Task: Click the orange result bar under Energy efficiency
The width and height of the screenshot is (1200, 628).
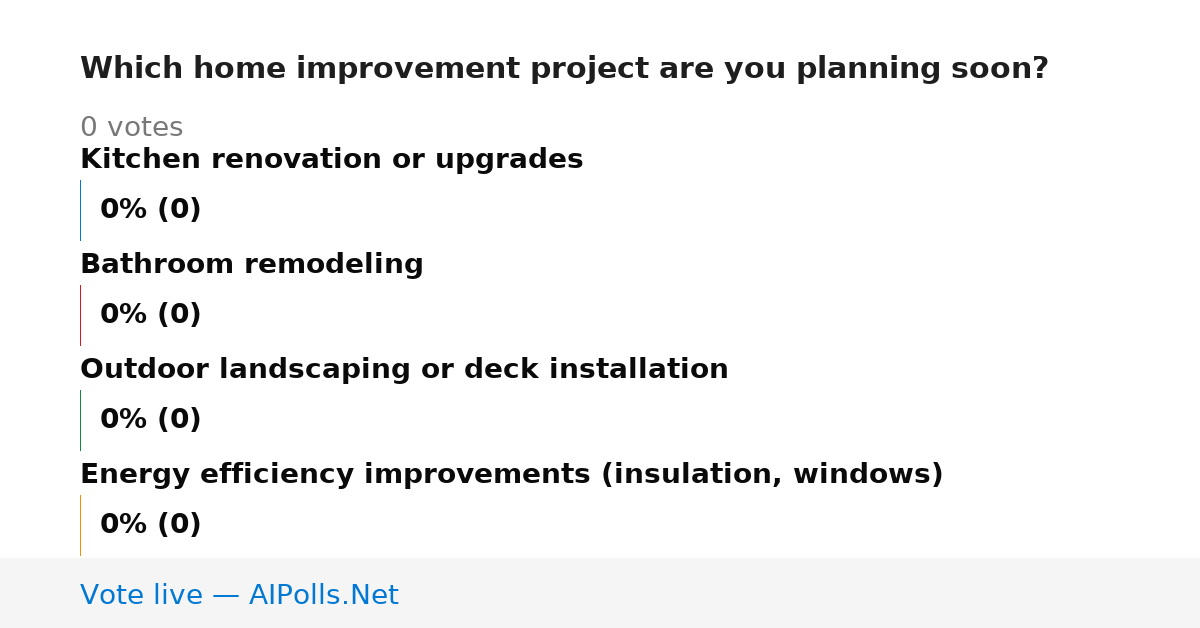Action: [80, 525]
